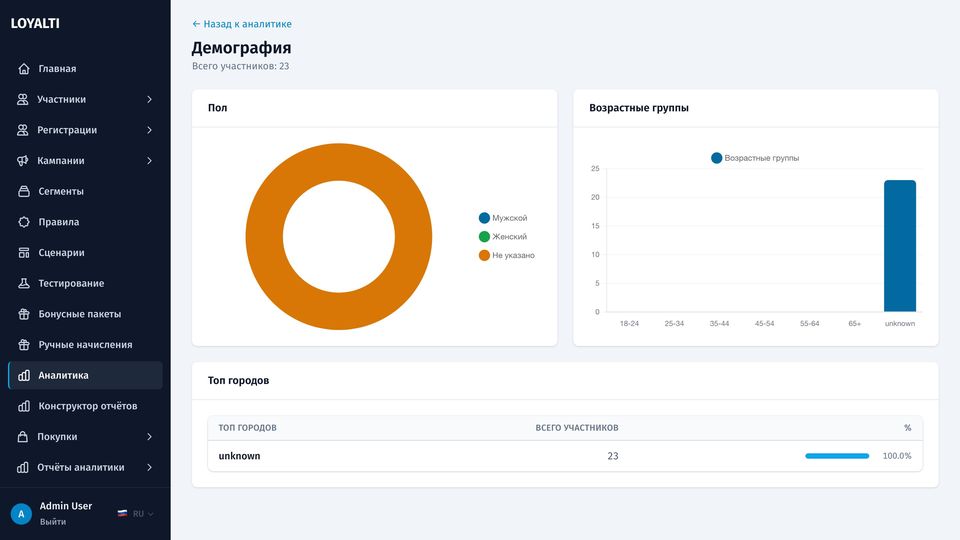Click the unknown city cell
The height and width of the screenshot is (540, 960).
(239, 456)
